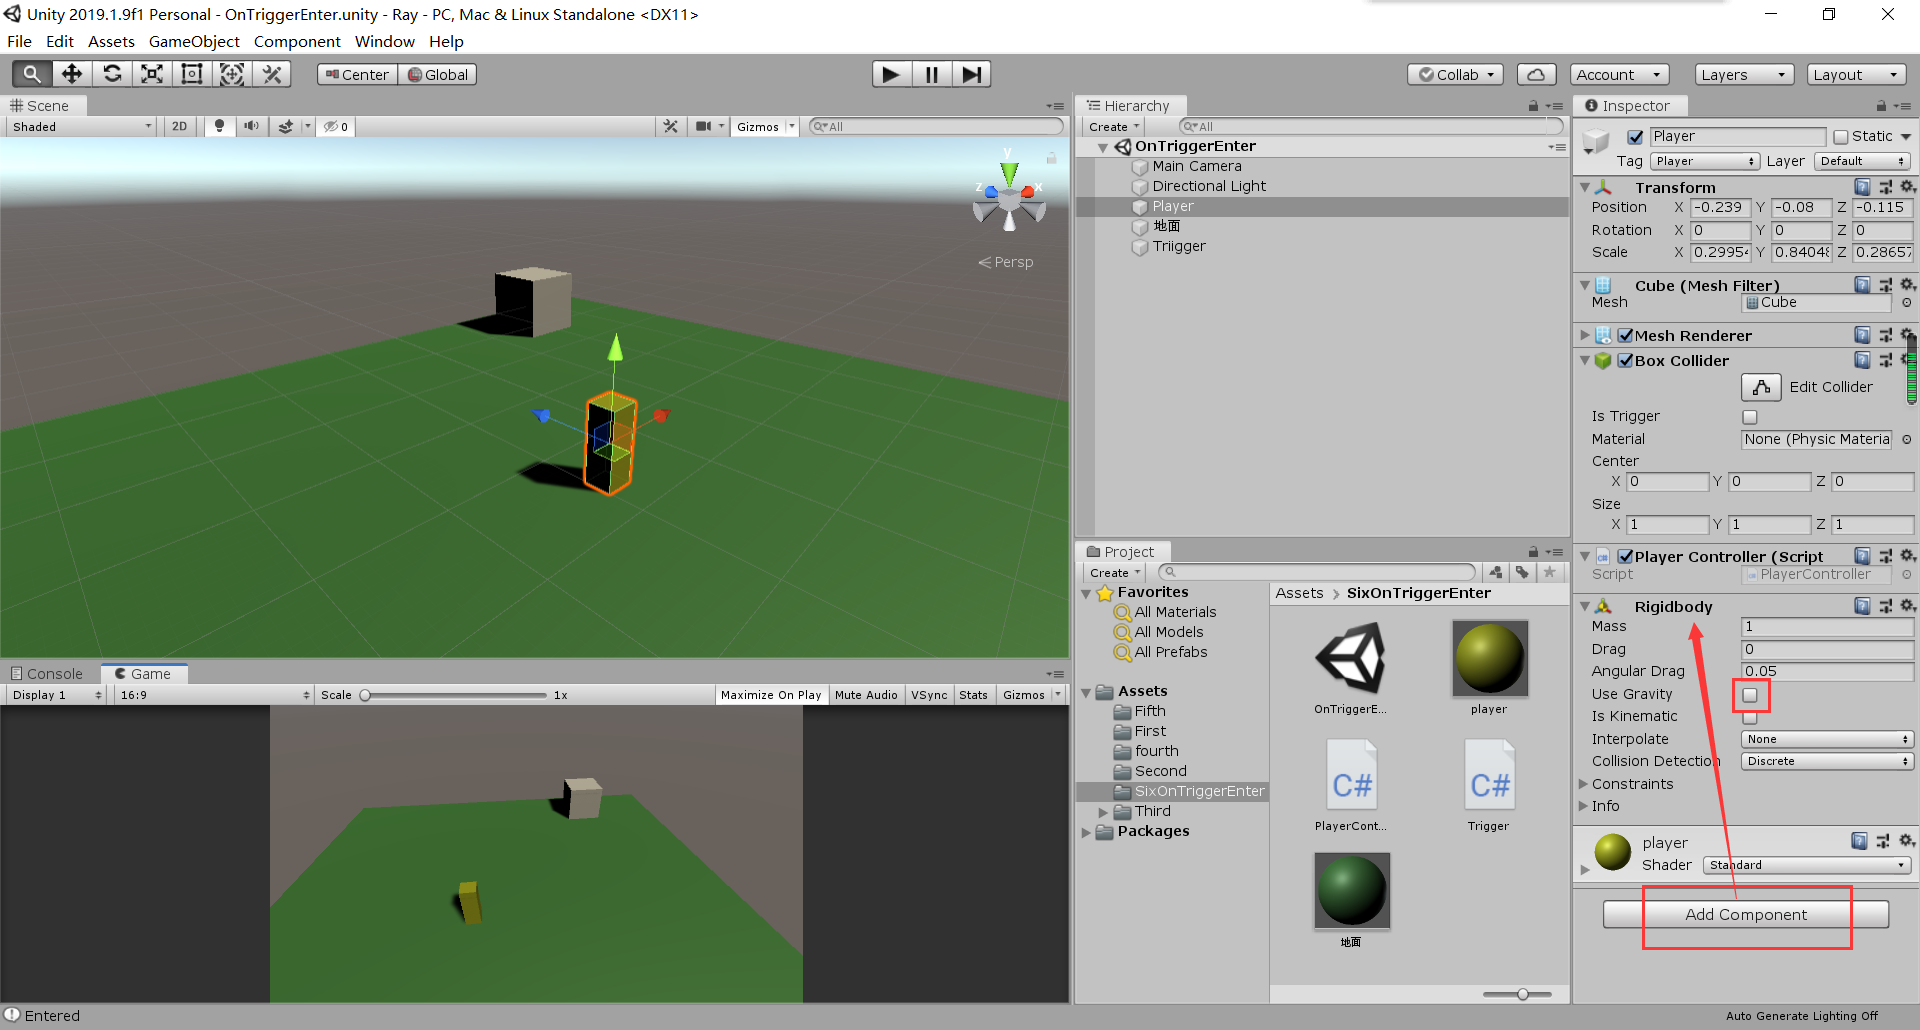1920x1030 pixels.
Task: Click the Add Component button
Action: point(1745,914)
